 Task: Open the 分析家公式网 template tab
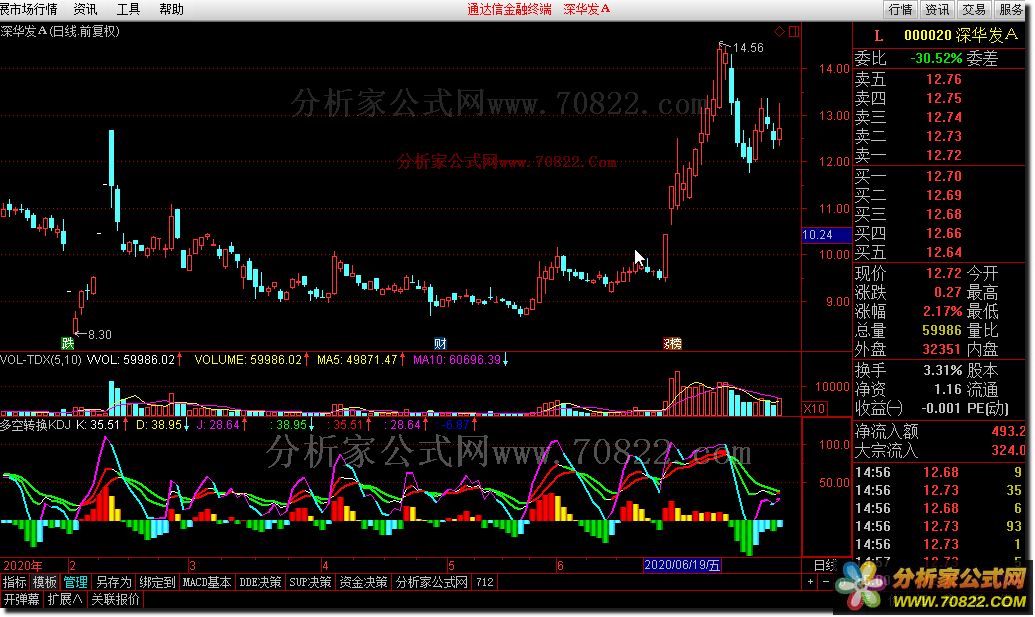[432, 582]
